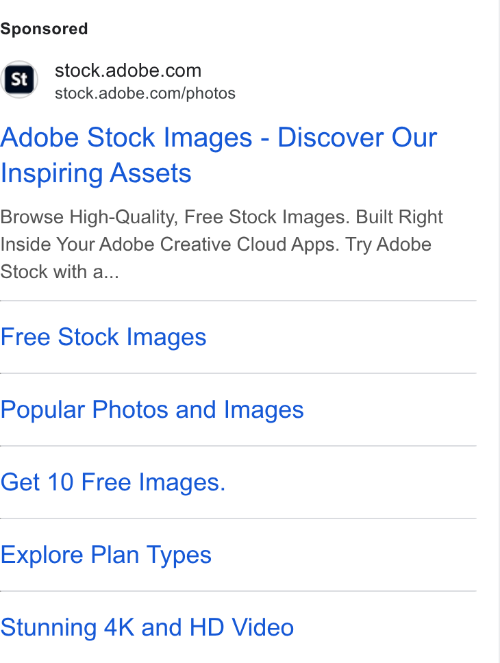Screen dimensions: 500x663
Task: Click the stock.adobe.com site name
Action: coord(128,71)
